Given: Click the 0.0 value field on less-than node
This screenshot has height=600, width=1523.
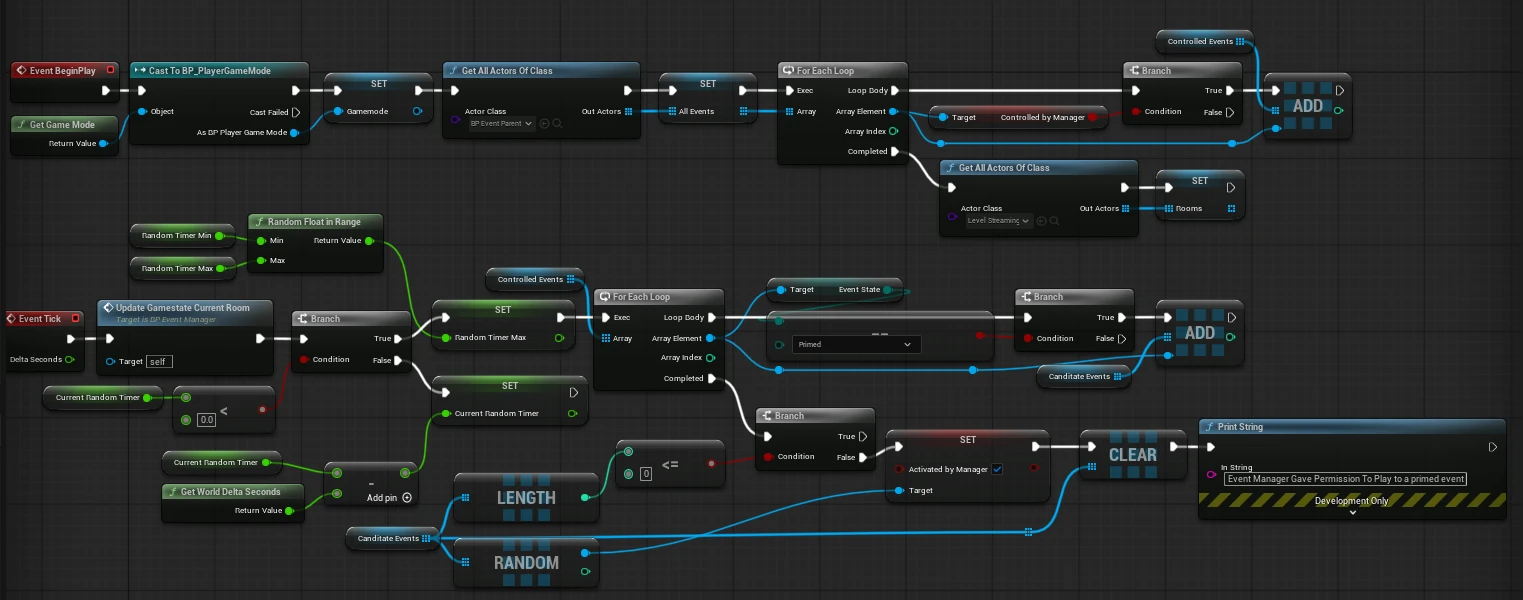Looking at the screenshot, I should [x=207, y=420].
